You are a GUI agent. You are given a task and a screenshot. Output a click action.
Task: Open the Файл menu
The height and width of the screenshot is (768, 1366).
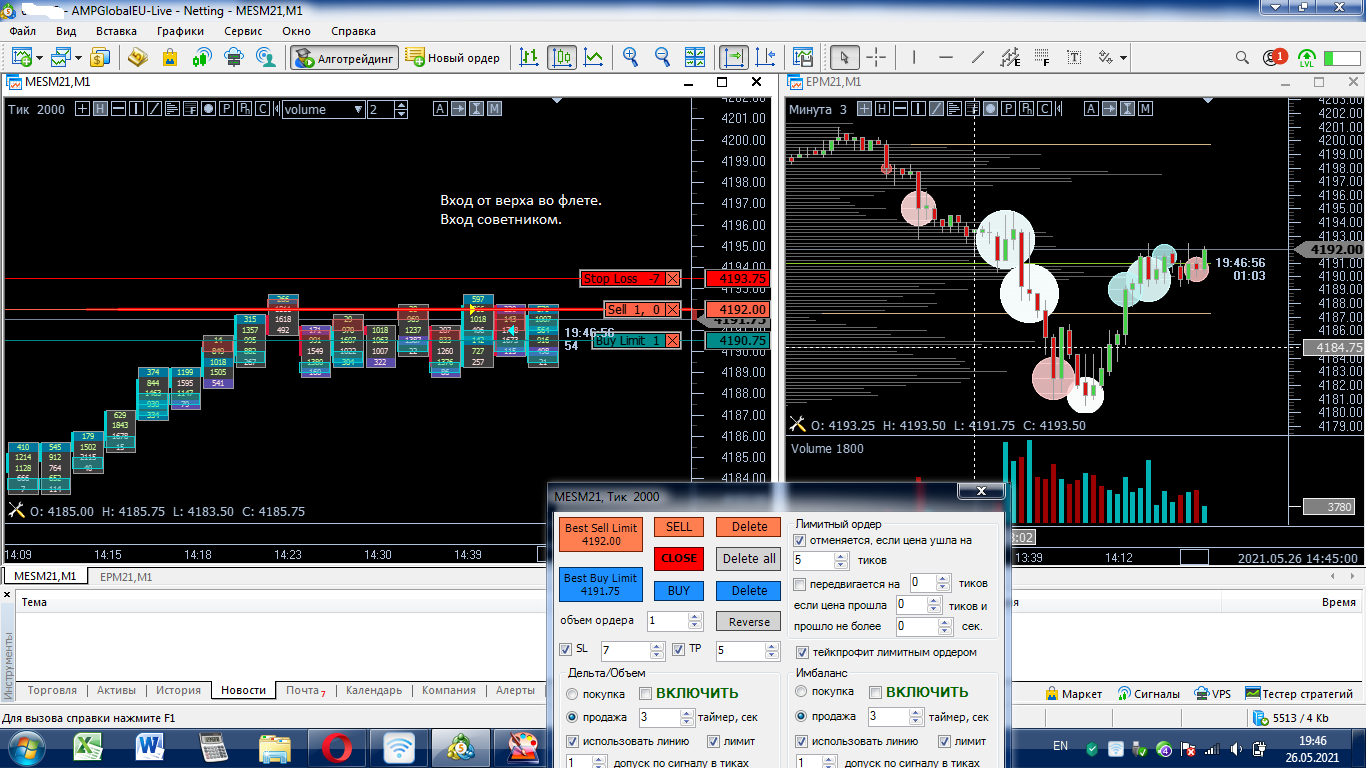point(23,31)
